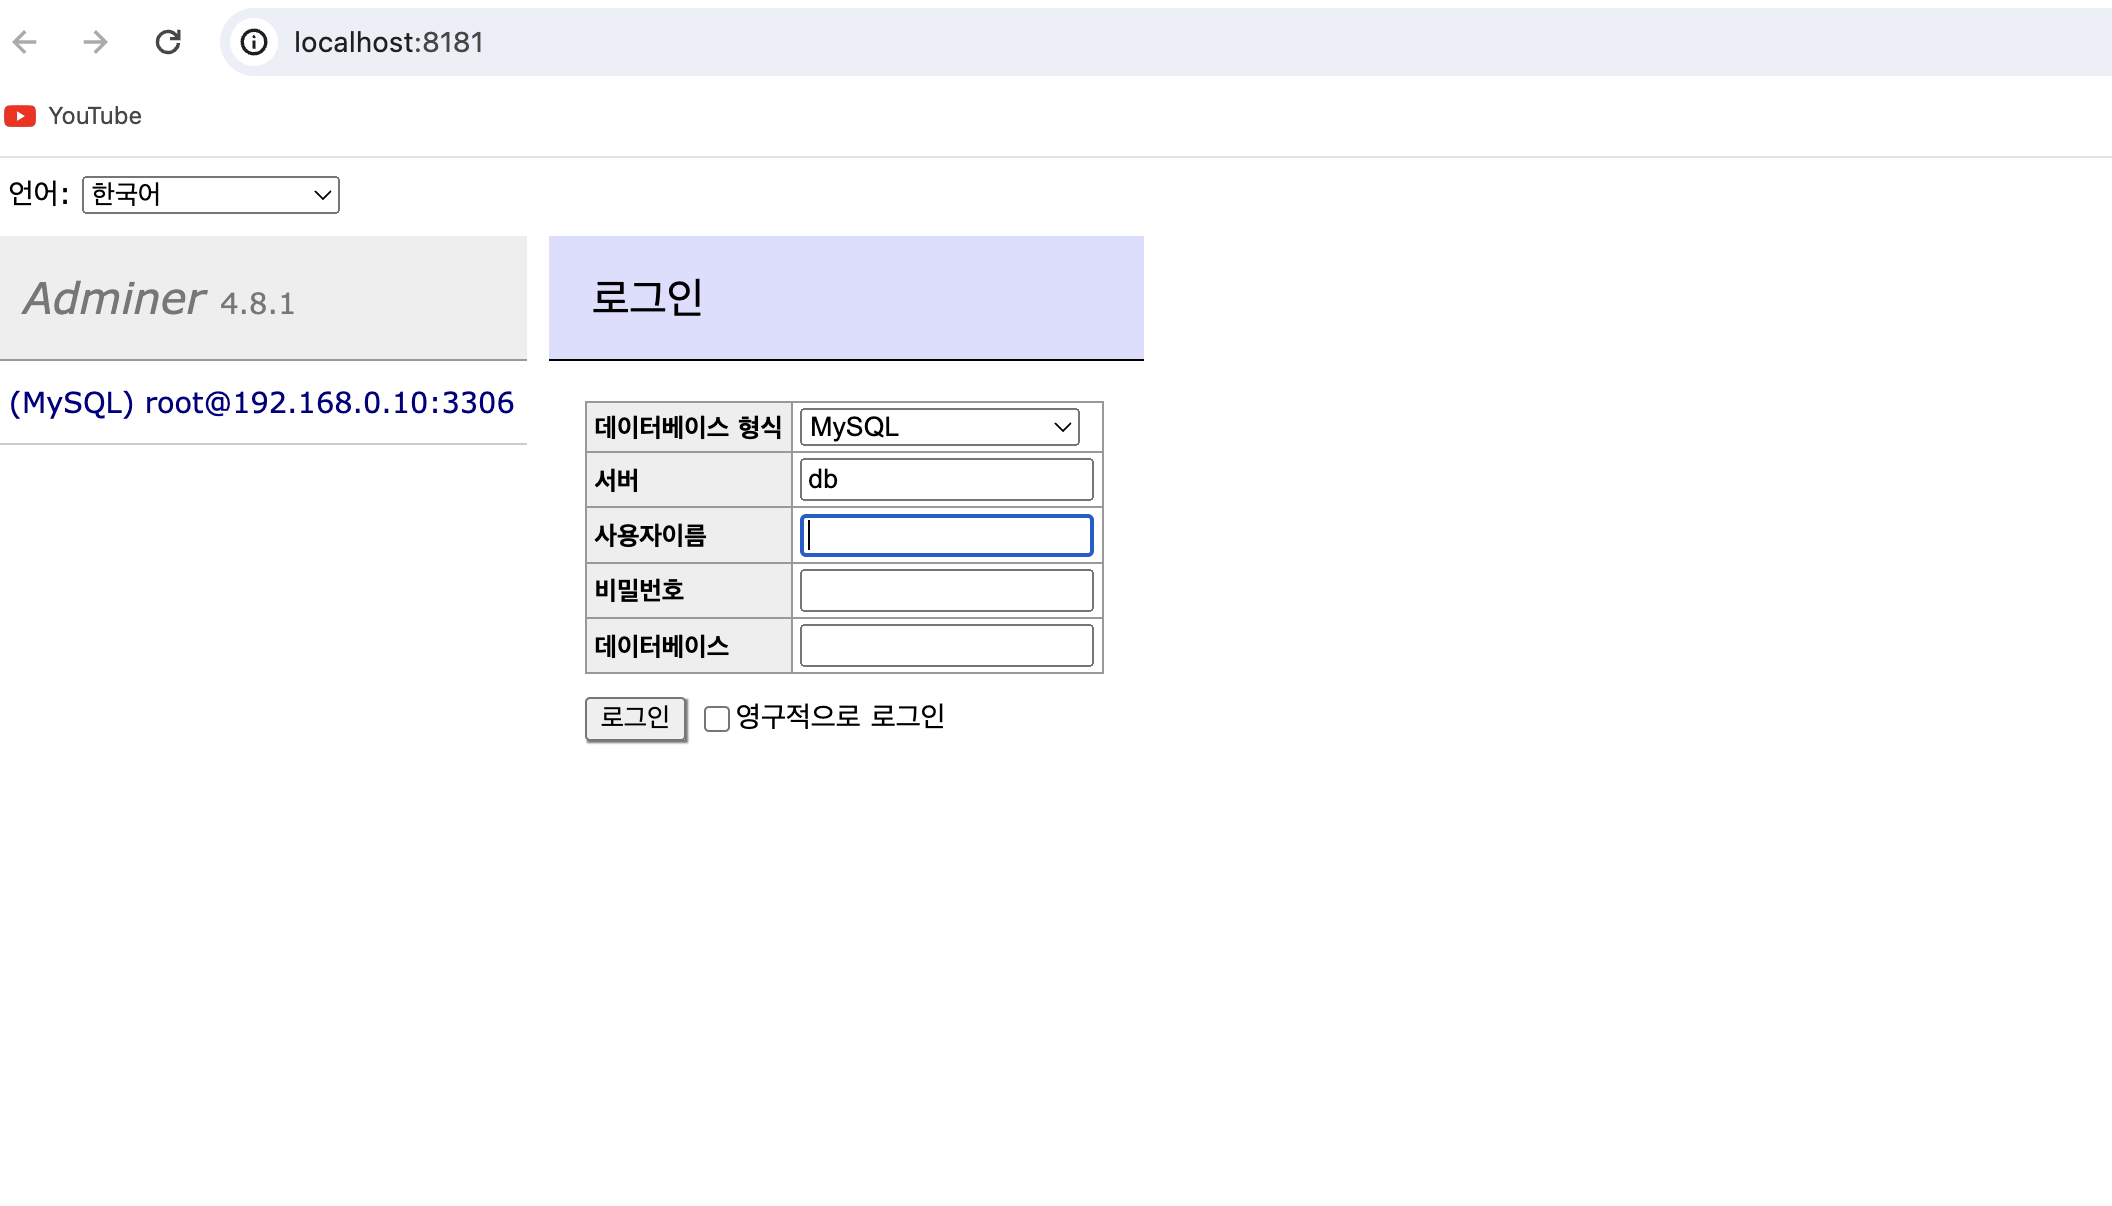
Task: Focus the 사용자이름 input field
Action: [946, 536]
